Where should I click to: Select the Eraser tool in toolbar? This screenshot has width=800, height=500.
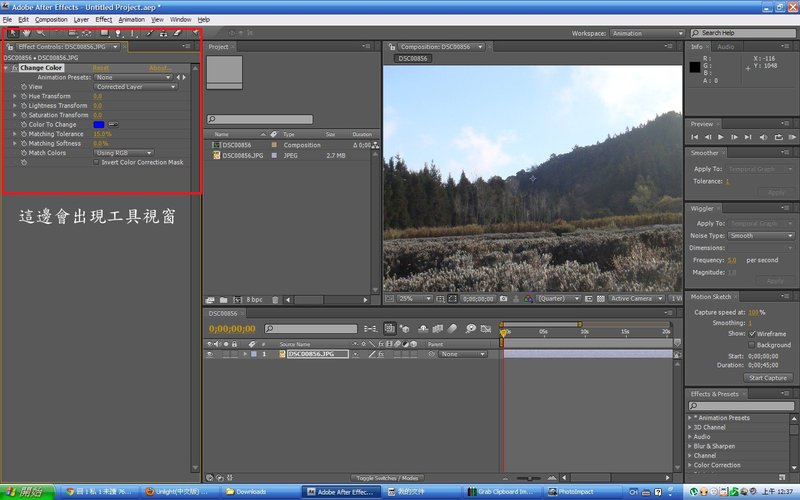(x=176, y=33)
